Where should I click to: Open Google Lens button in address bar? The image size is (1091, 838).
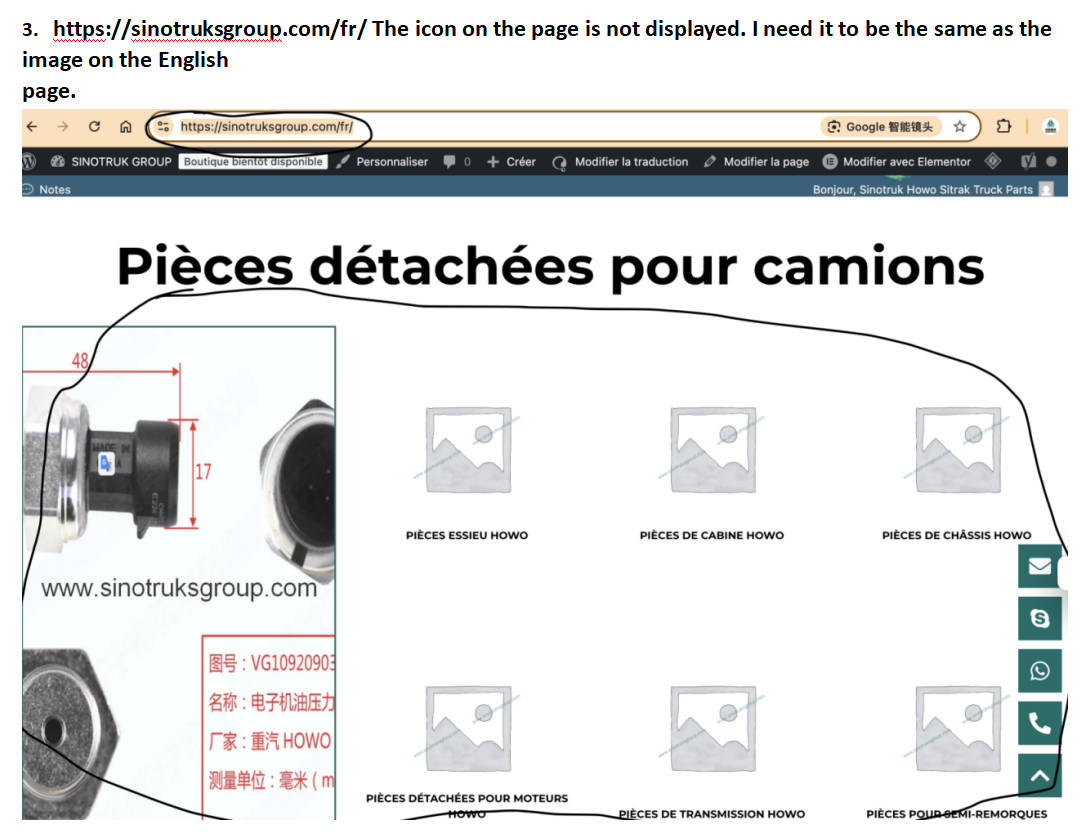[x=880, y=127]
